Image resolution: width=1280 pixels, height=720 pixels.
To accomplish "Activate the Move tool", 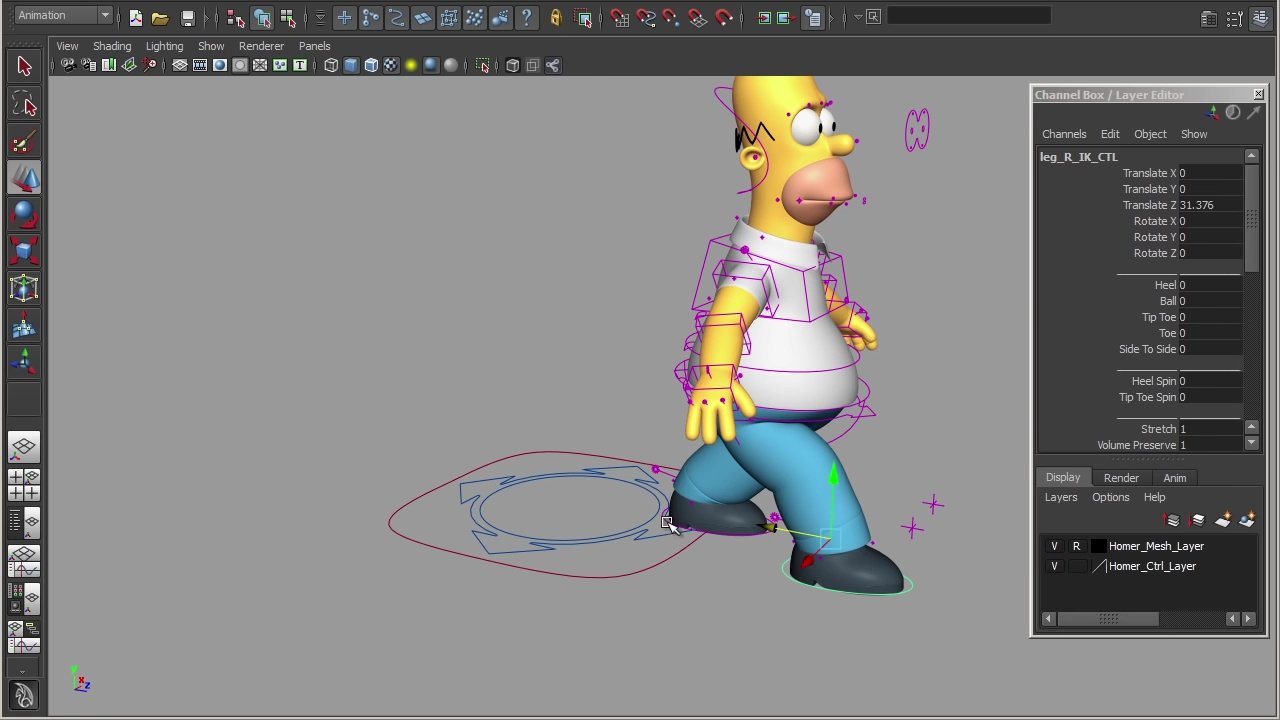I will coord(24,178).
